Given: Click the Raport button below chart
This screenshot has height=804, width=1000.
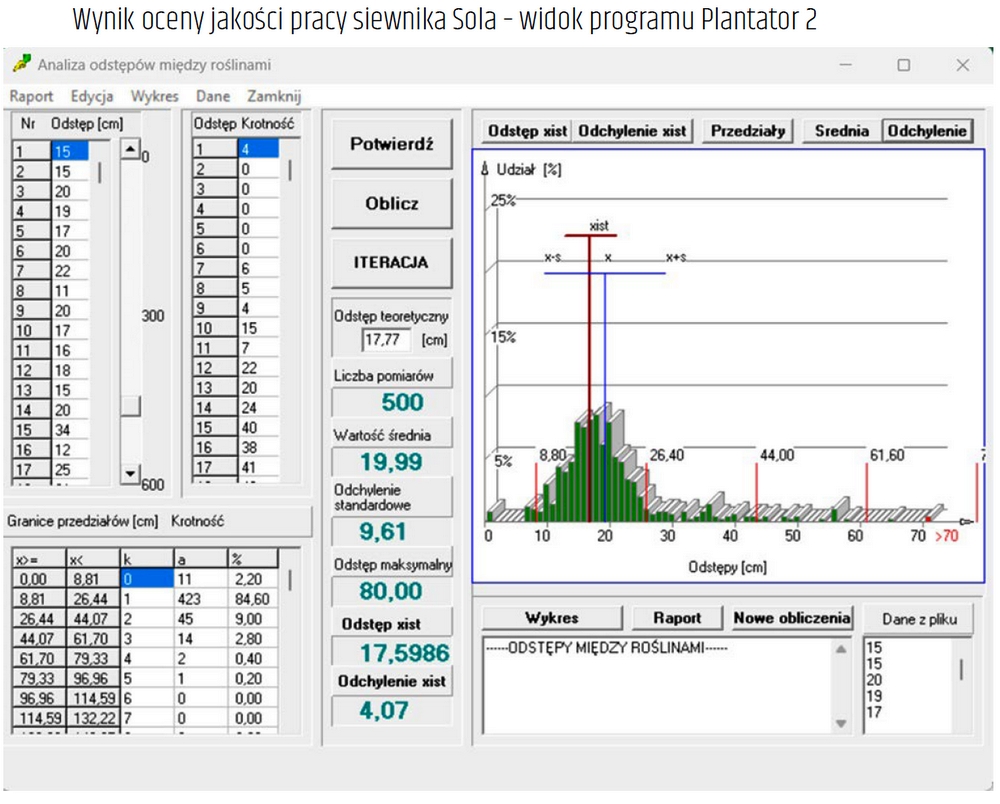Looking at the screenshot, I should 677,618.
